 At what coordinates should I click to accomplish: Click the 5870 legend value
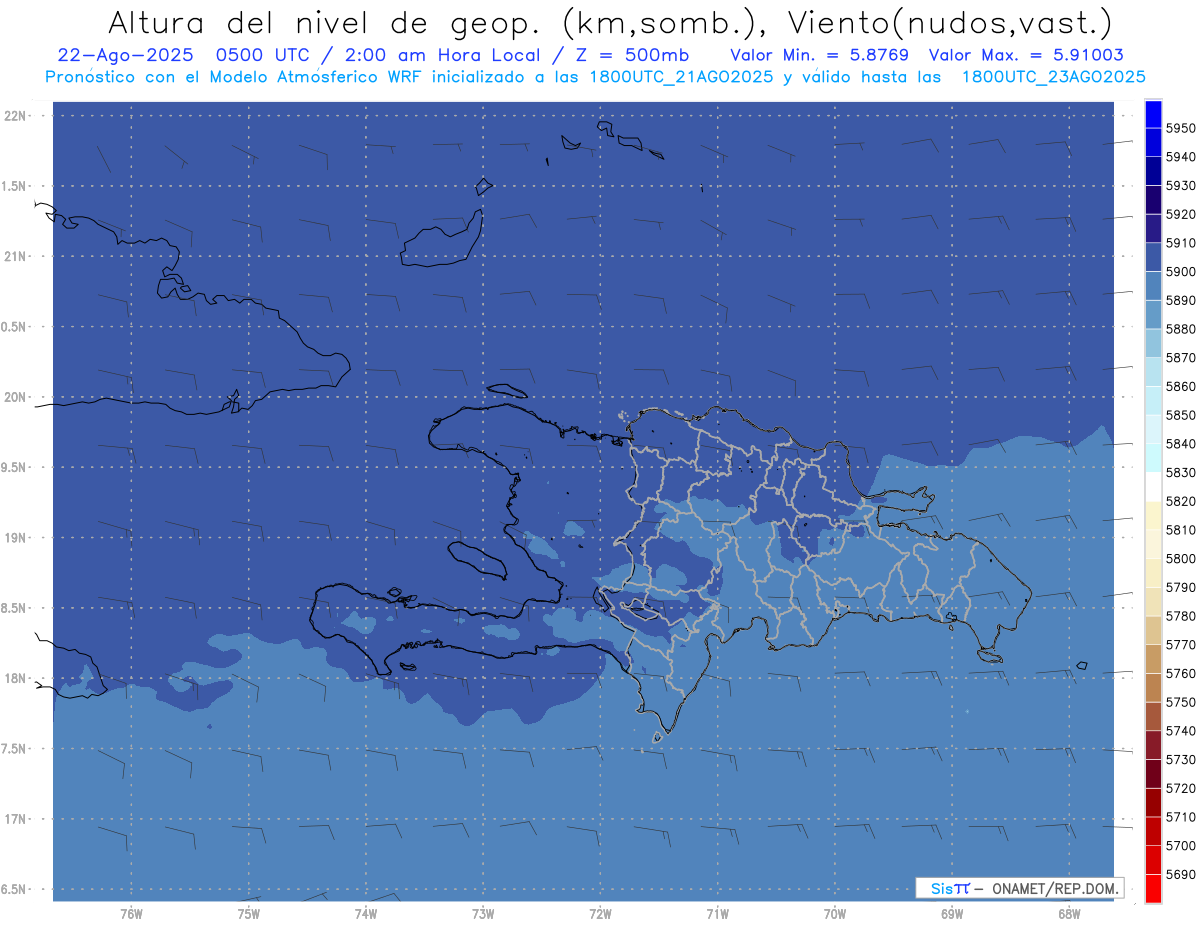[x=1180, y=358]
